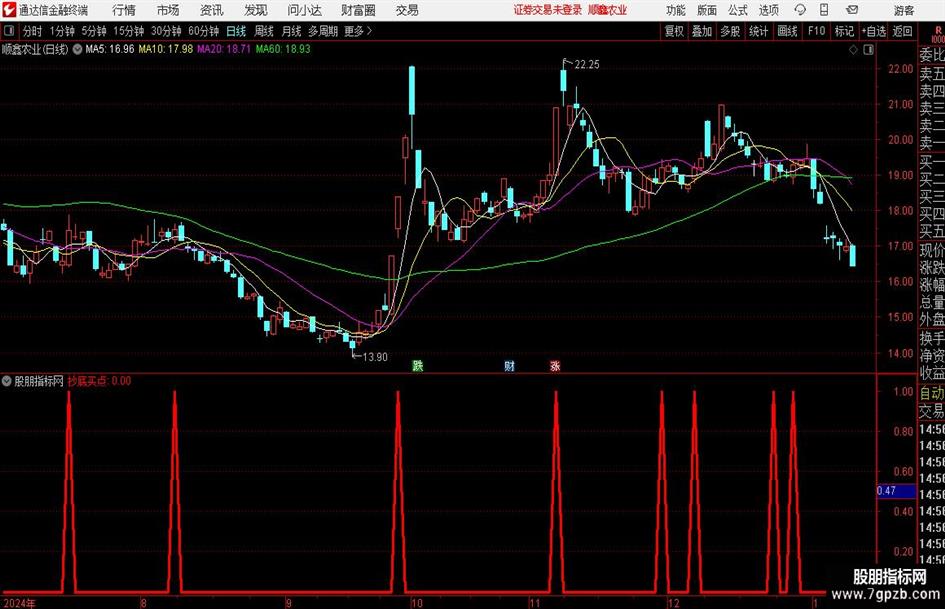Open the 财富圈 menu
The height and width of the screenshot is (609, 945).
tap(358, 10)
